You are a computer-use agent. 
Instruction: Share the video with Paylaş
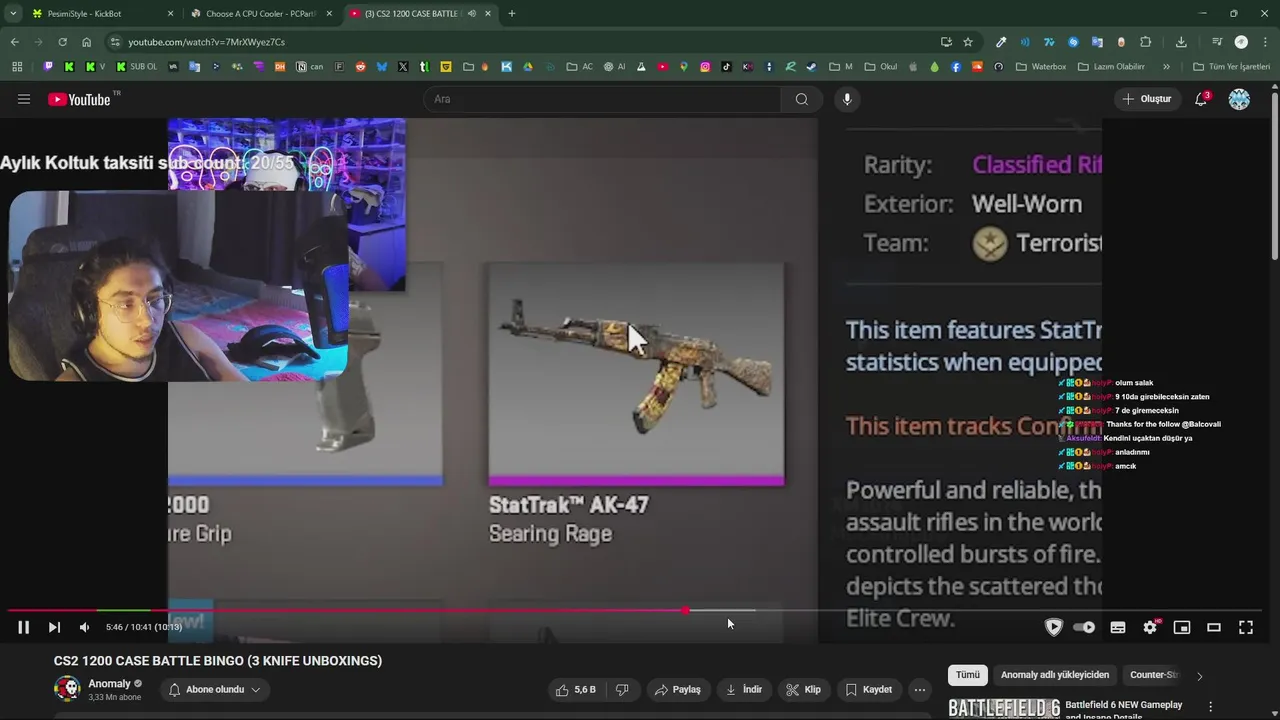pos(677,689)
